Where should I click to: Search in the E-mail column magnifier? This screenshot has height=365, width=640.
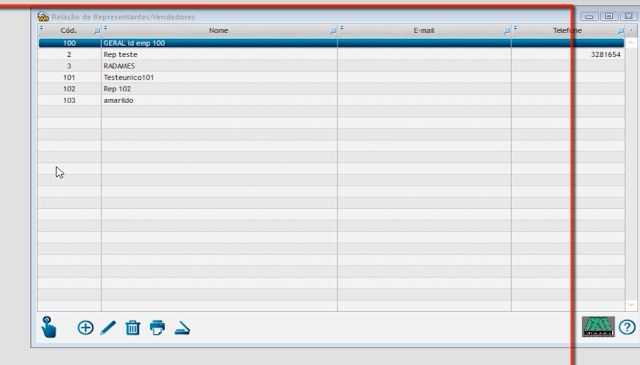point(507,31)
